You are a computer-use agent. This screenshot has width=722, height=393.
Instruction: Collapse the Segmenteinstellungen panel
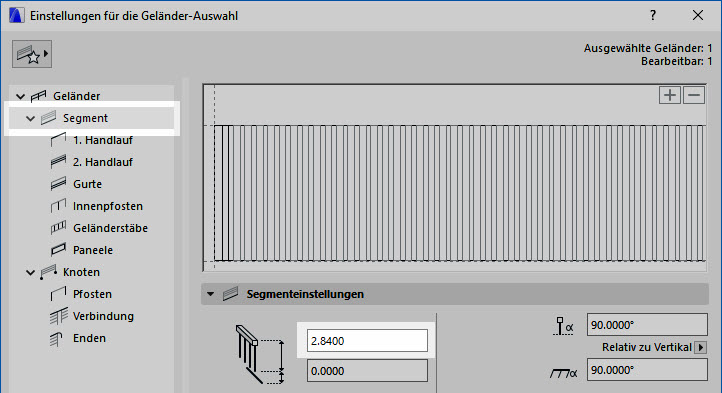[x=211, y=294]
